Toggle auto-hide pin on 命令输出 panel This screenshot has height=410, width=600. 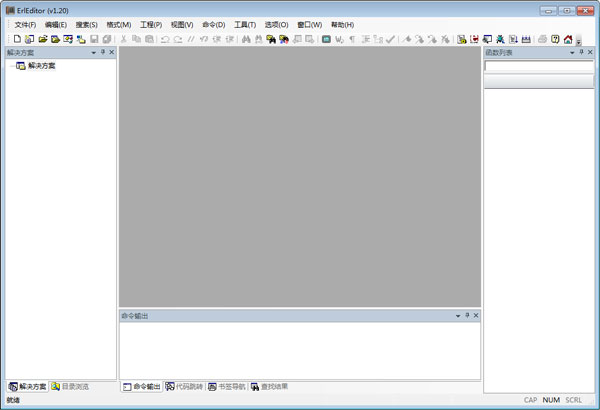tap(466, 315)
